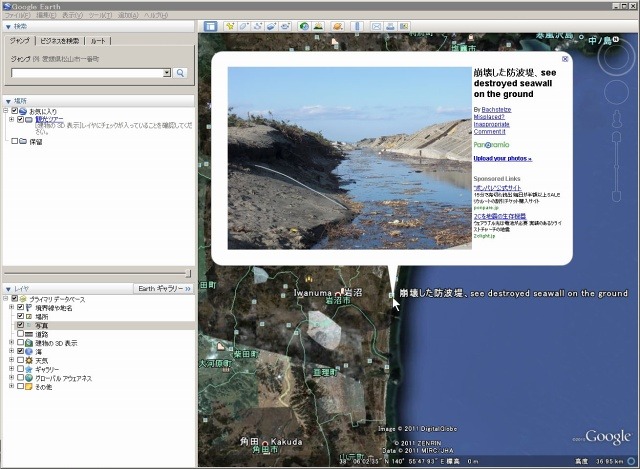This screenshot has height=469, width=640.
Task: Toggle the sidebar with the toolbar panel icon
Action: tap(210, 27)
